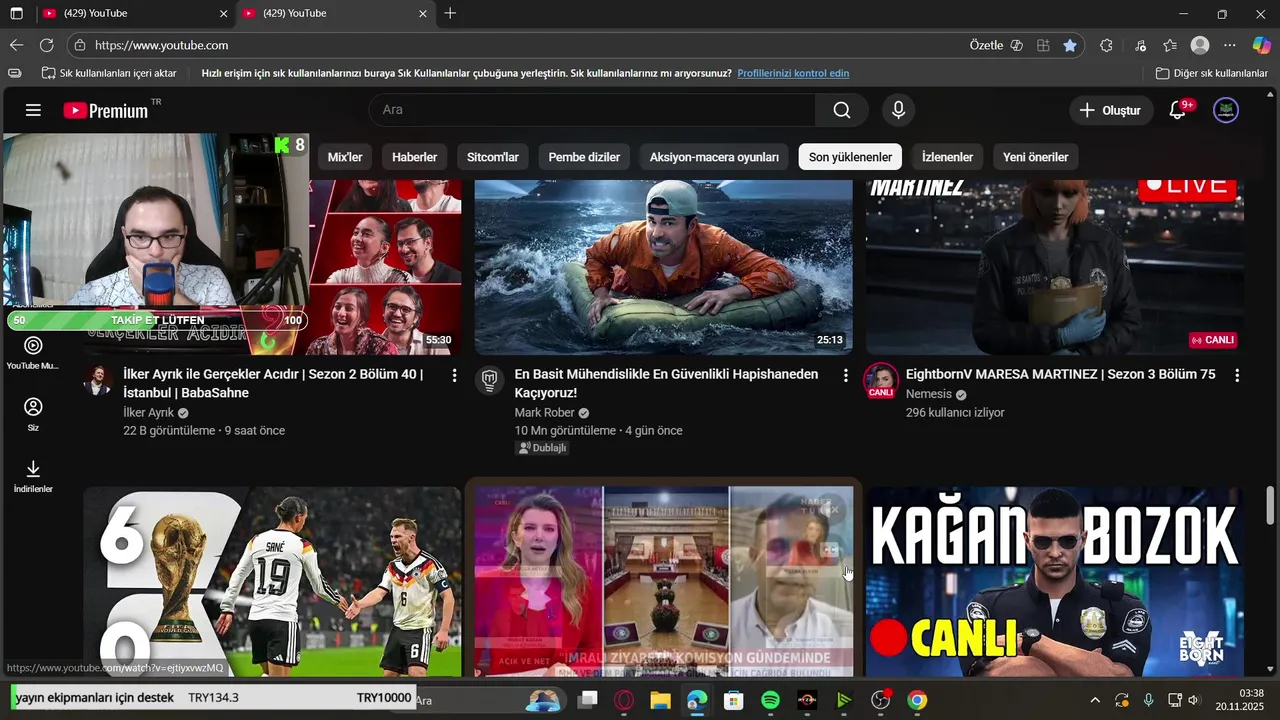Open Google Chrome from the taskbar
1280x720 pixels.
pyautogui.click(x=917, y=700)
